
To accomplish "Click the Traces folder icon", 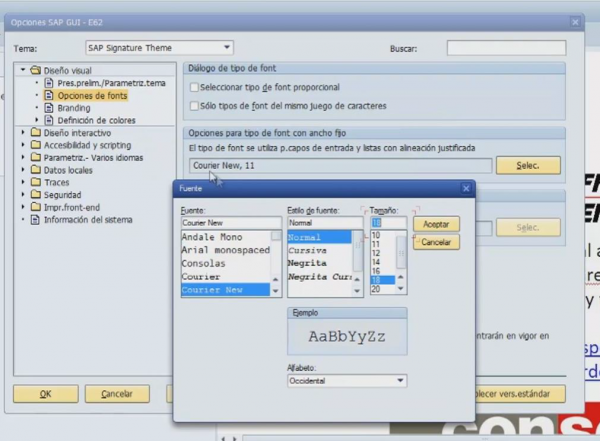I will click(36, 182).
